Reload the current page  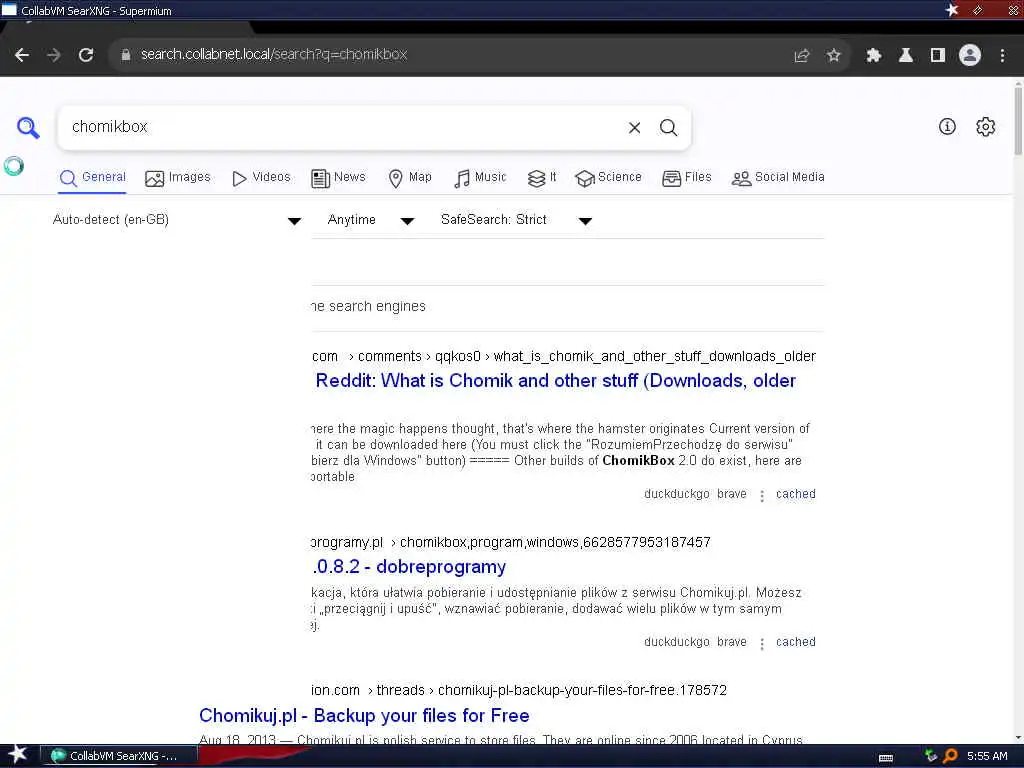[86, 55]
